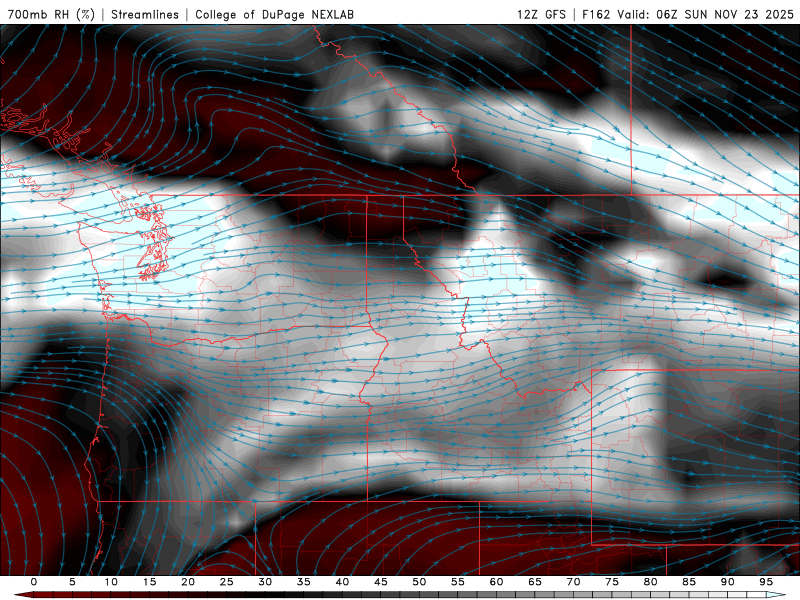Click the colorbar label "15"
The width and height of the screenshot is (800, 600).
[149, 582]
